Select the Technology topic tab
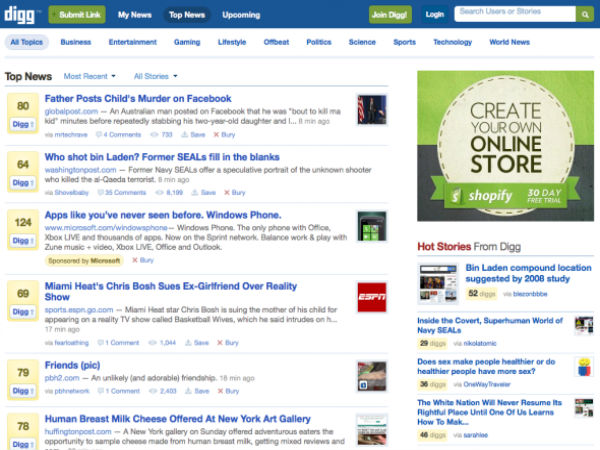This screenshot has width=600, height=450. 452,42
